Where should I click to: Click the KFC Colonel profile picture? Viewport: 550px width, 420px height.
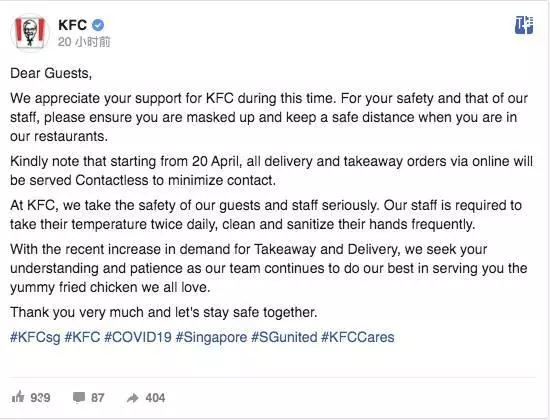pyautogui.click(x=30, y=32)
